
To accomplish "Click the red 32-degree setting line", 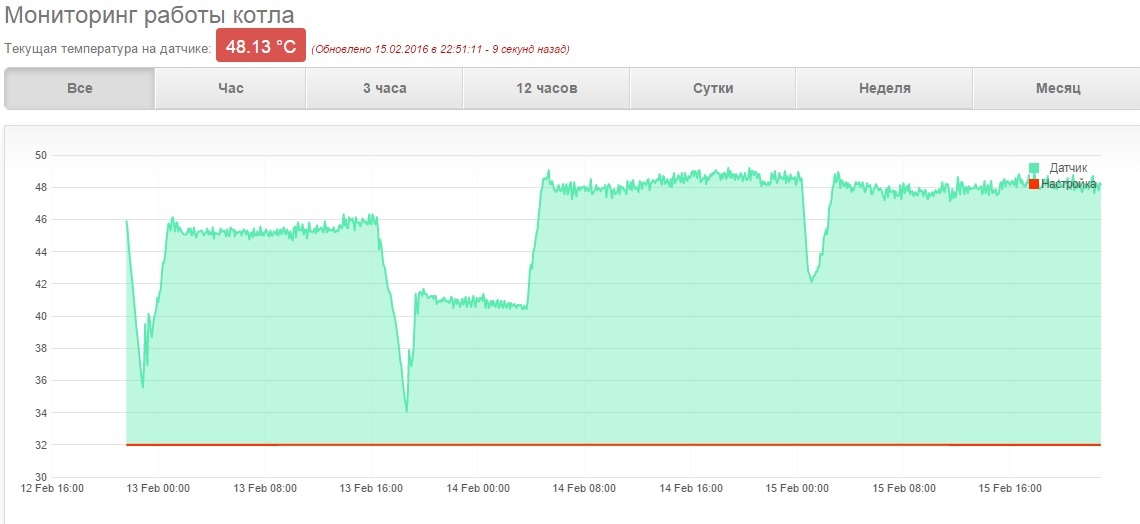I will (614, 444).
